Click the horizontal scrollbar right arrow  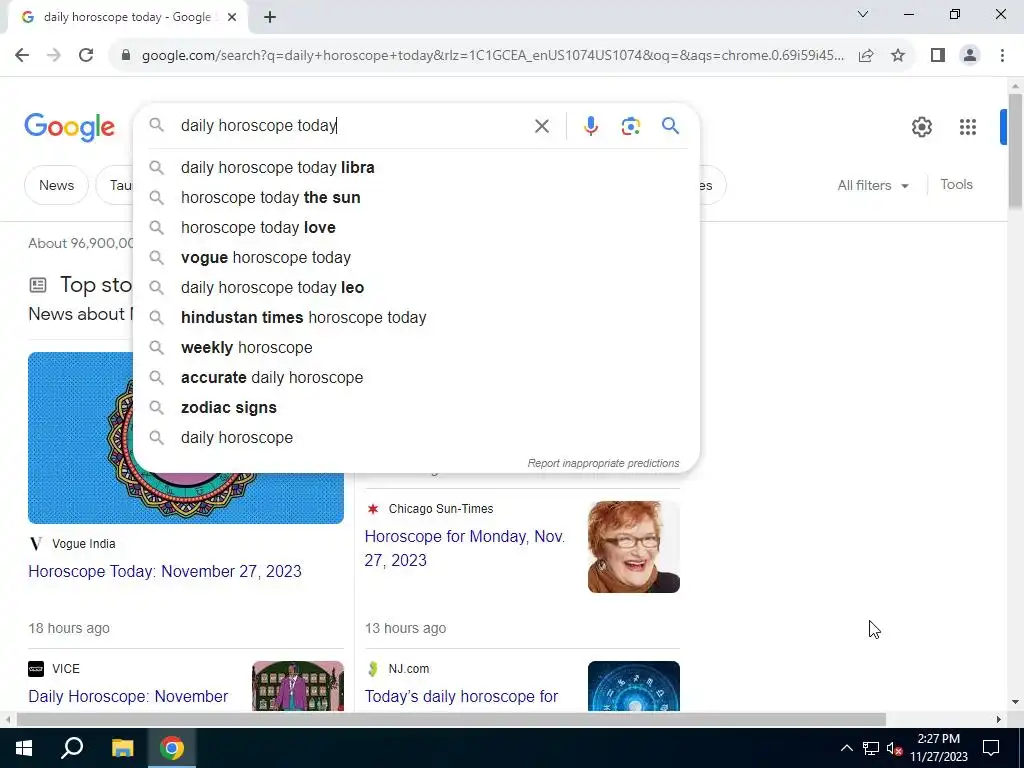[999, 720]
